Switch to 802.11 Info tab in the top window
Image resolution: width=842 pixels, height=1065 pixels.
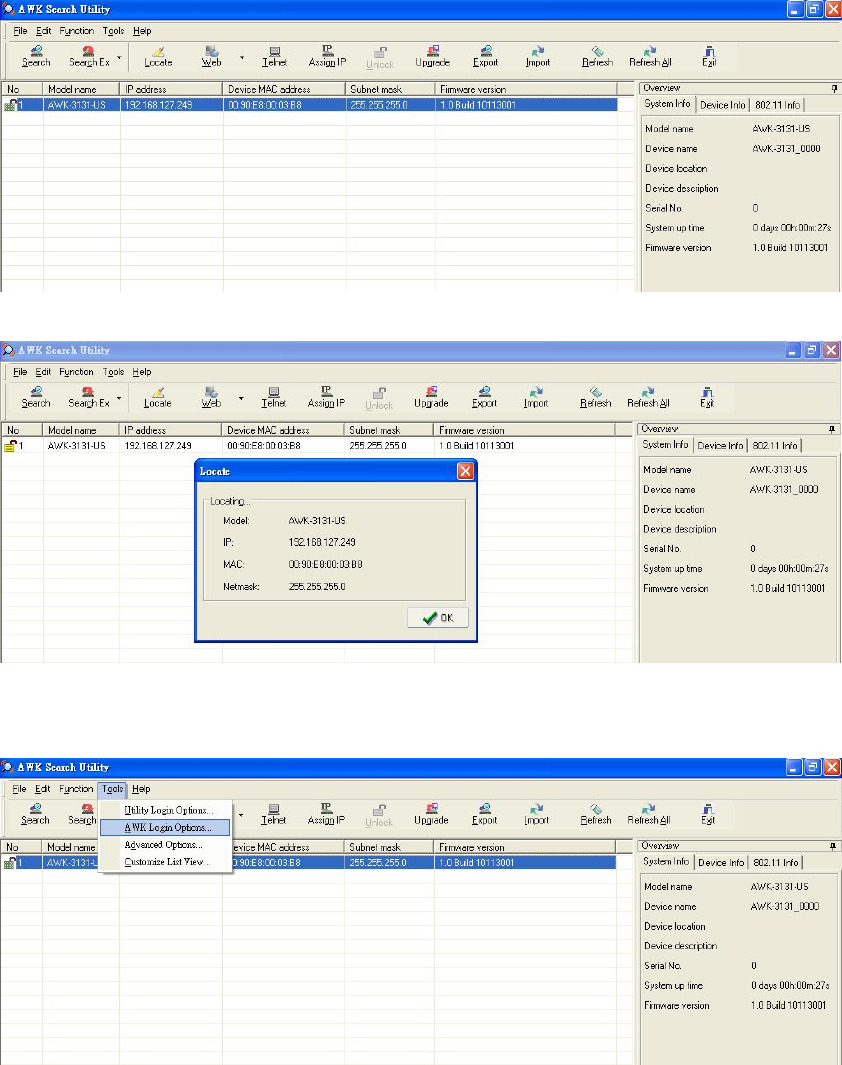[777, 105]
